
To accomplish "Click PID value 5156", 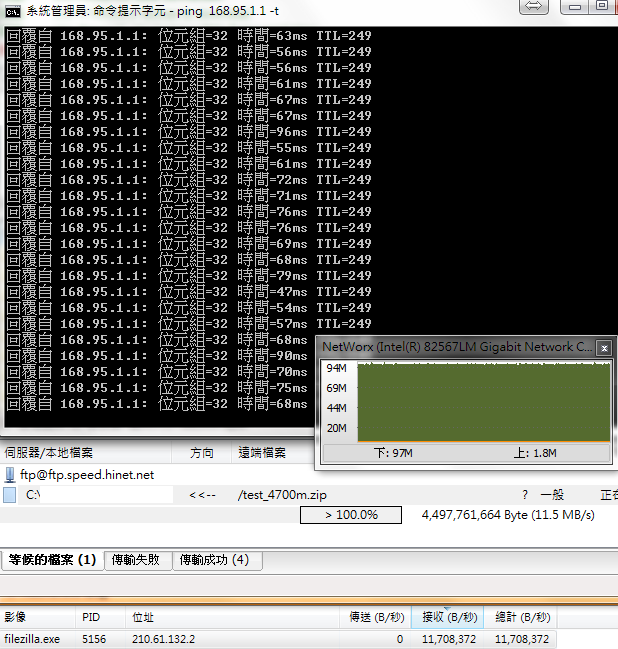I will (x=94, y=639).
